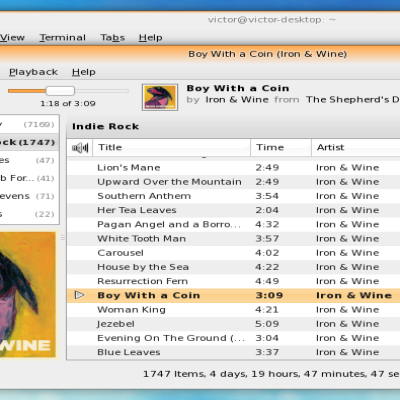Image resolution: width=400 pixels, height=400 pixels.
Task: Click the album cover thumbnail in the header
Action: pos(160,97)
